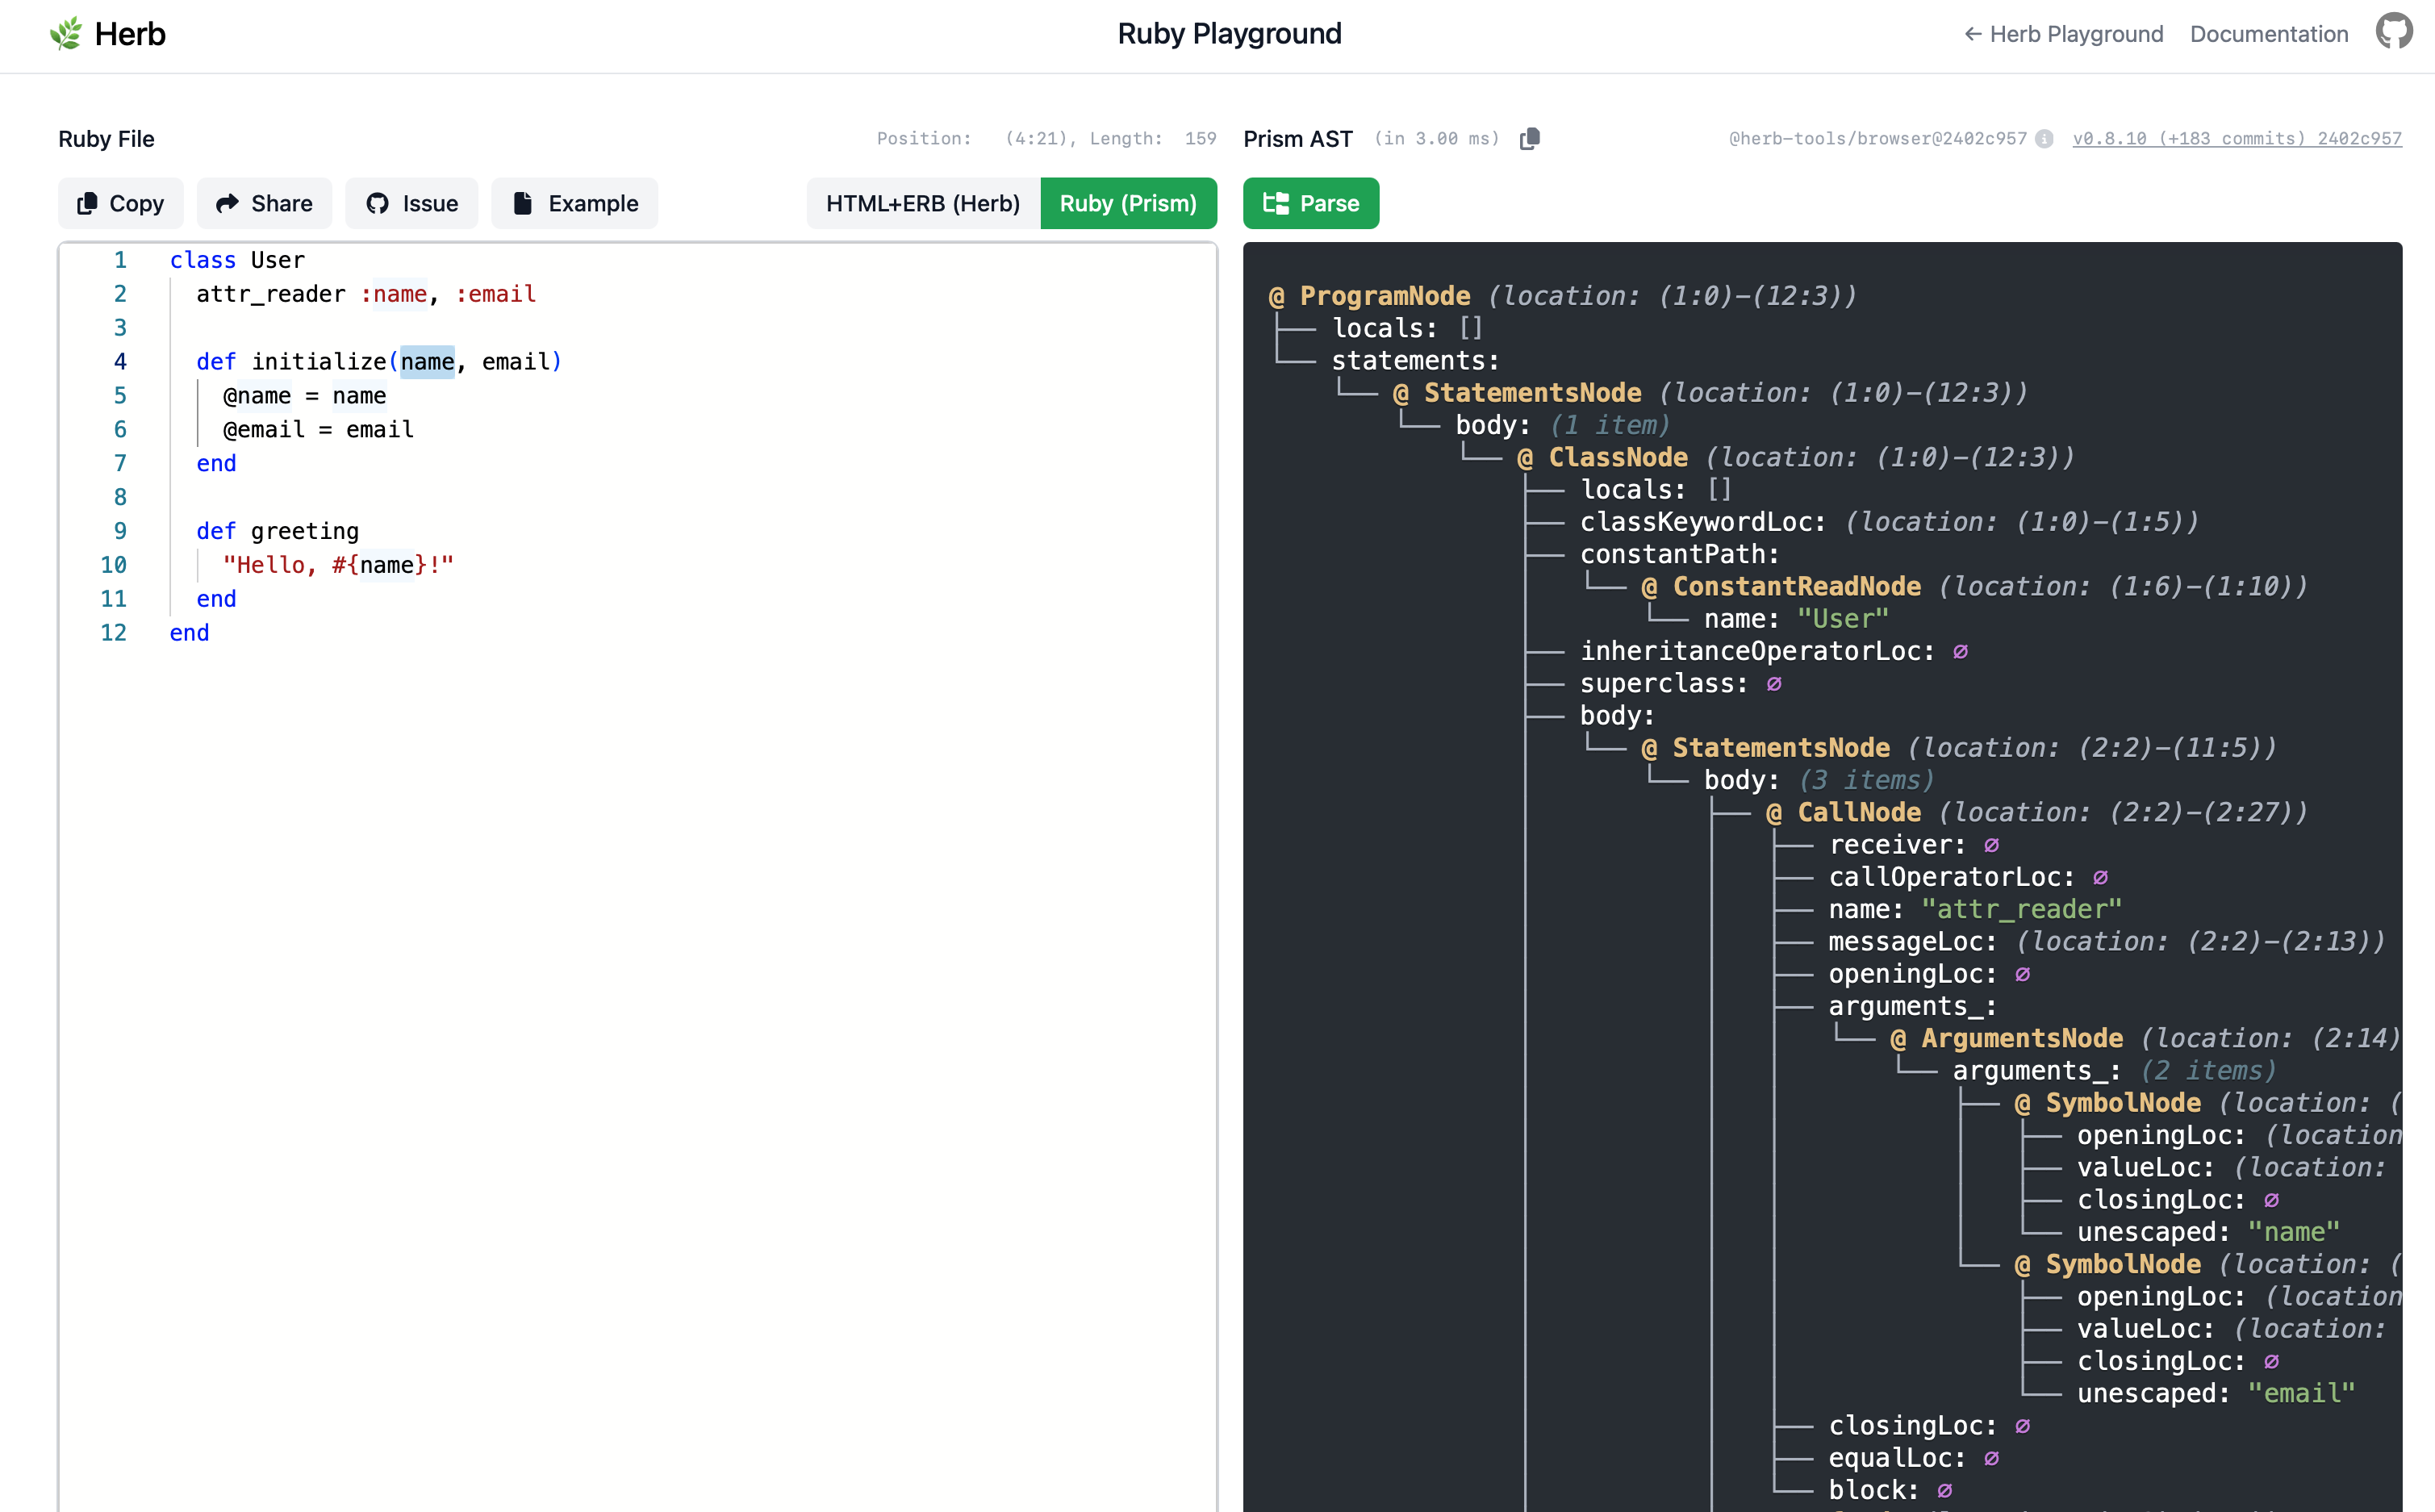The width and height of the screenshot is (2435, 1512).
Task: Select ConstantReadNode showing name User
Action: tap(1796, 585)
